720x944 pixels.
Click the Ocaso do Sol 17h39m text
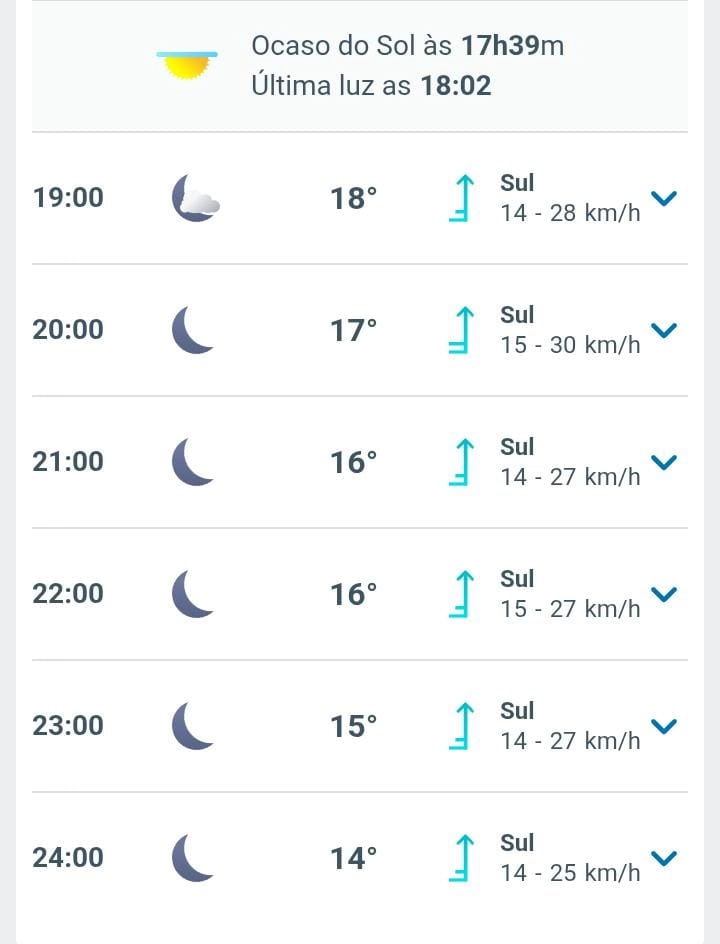pyautogui.click(x=407, y=46)
